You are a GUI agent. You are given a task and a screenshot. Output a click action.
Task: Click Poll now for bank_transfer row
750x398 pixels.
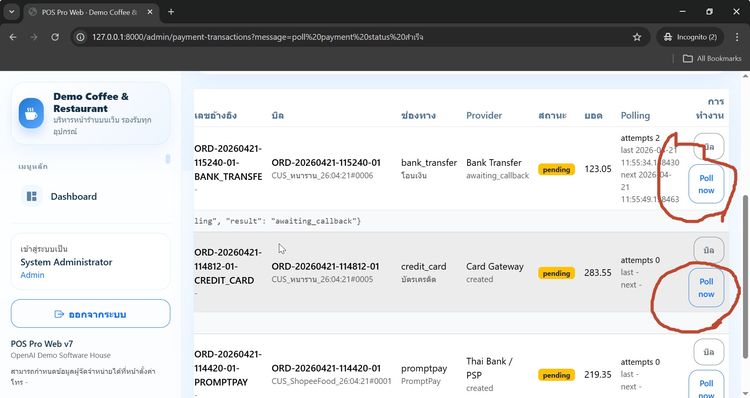click(x=706, y=184)
